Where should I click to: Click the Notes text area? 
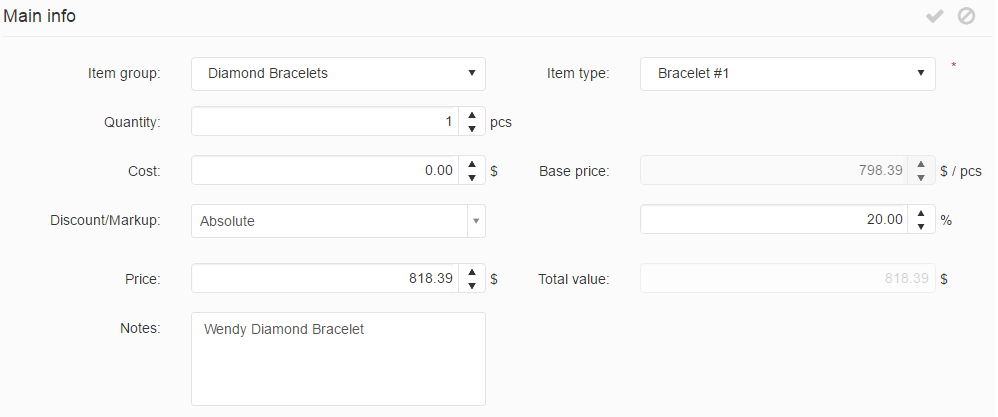(338, 359)
